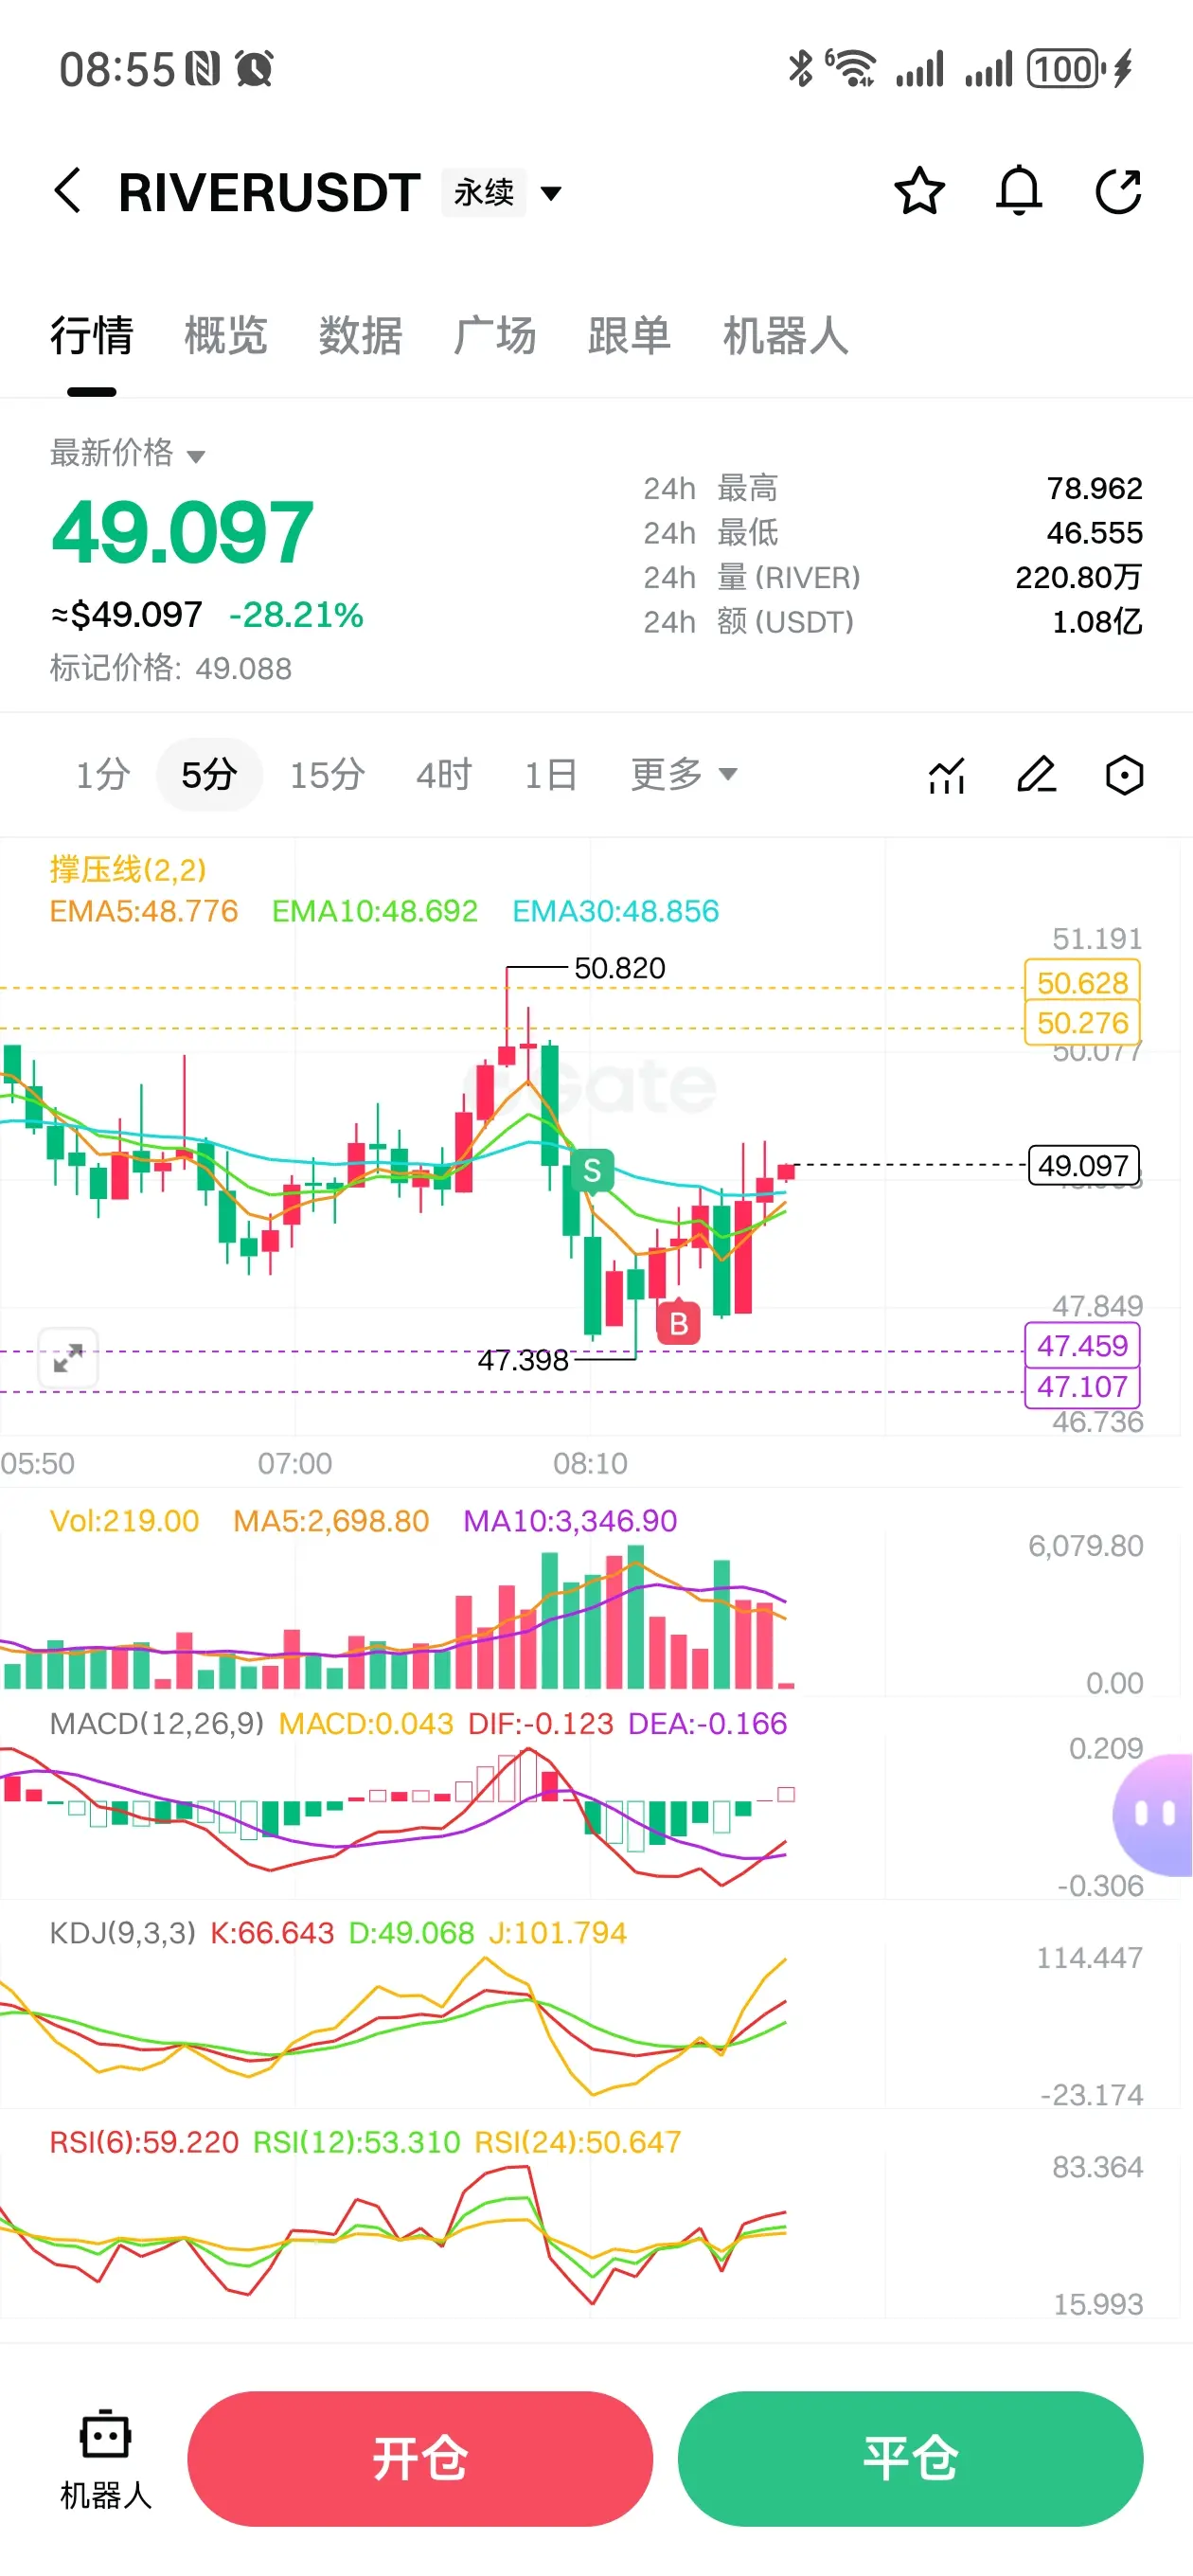
Task: Tap current price tag 49.097 on chart
Action: [1083, 1165]
